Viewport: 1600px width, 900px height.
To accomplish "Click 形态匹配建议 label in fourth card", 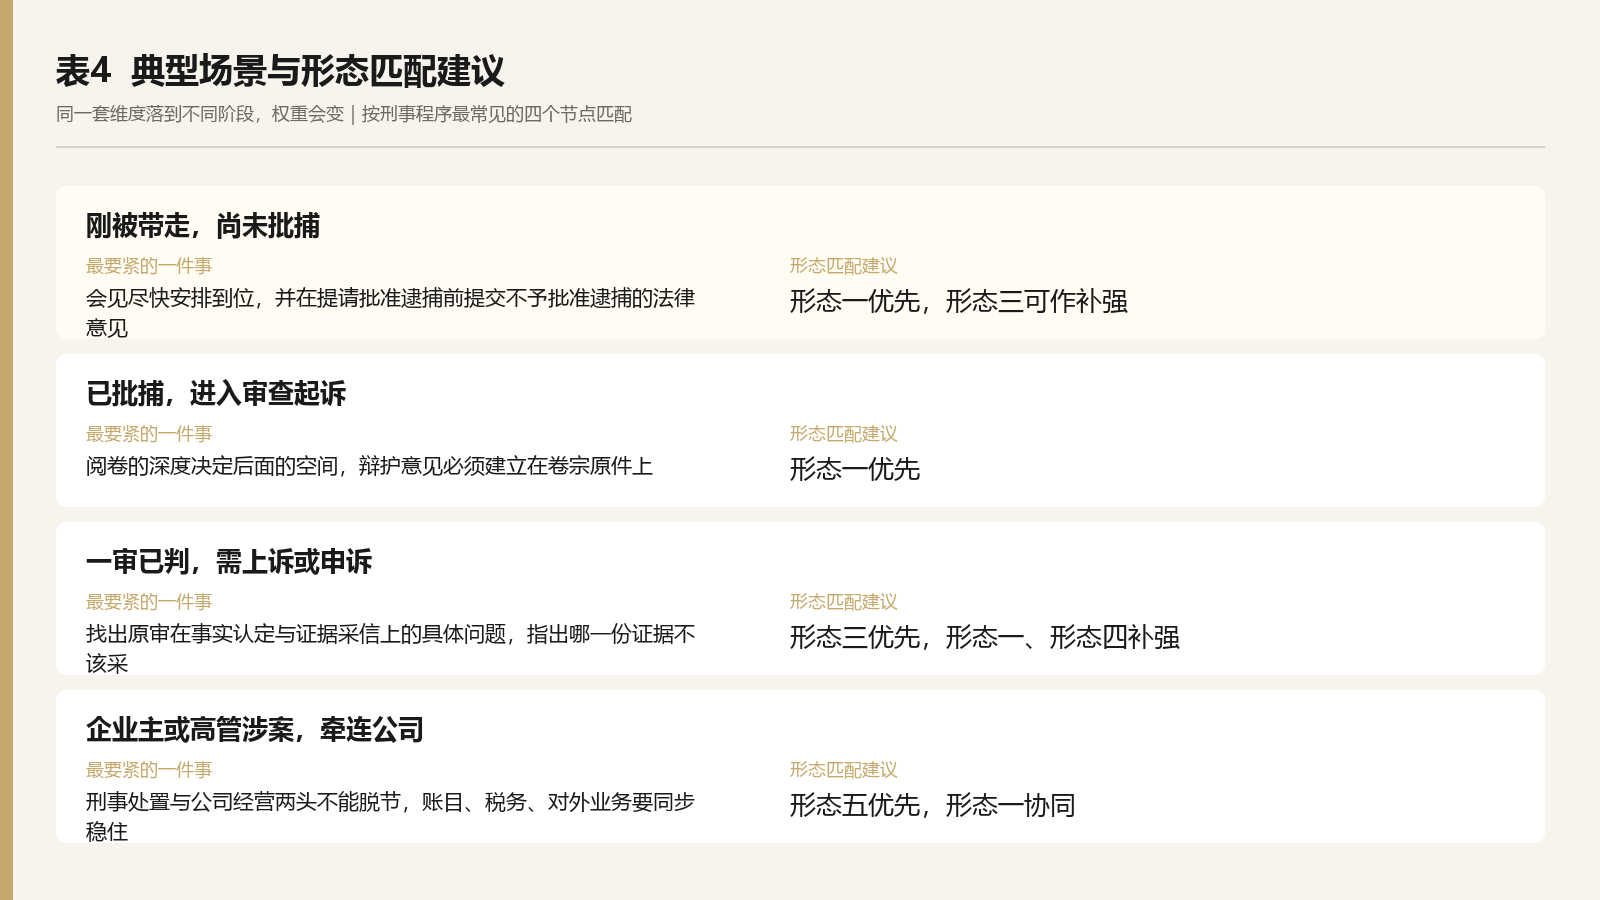I will click(x=844, y=770).
